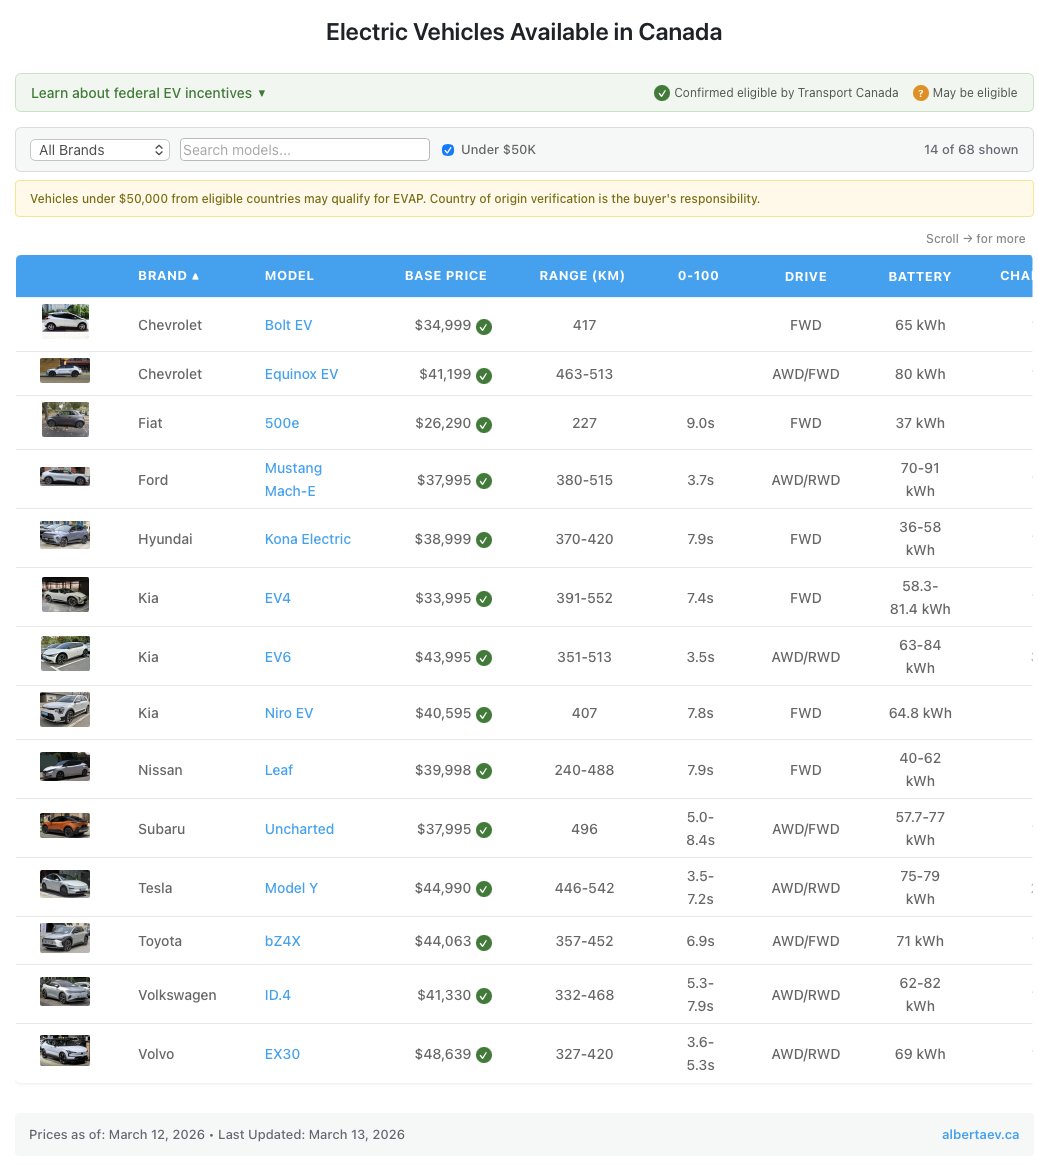This screenshot has height=1165, width=1038.
Task: Sort table by the Brand column header
Action: coord(168,276)
